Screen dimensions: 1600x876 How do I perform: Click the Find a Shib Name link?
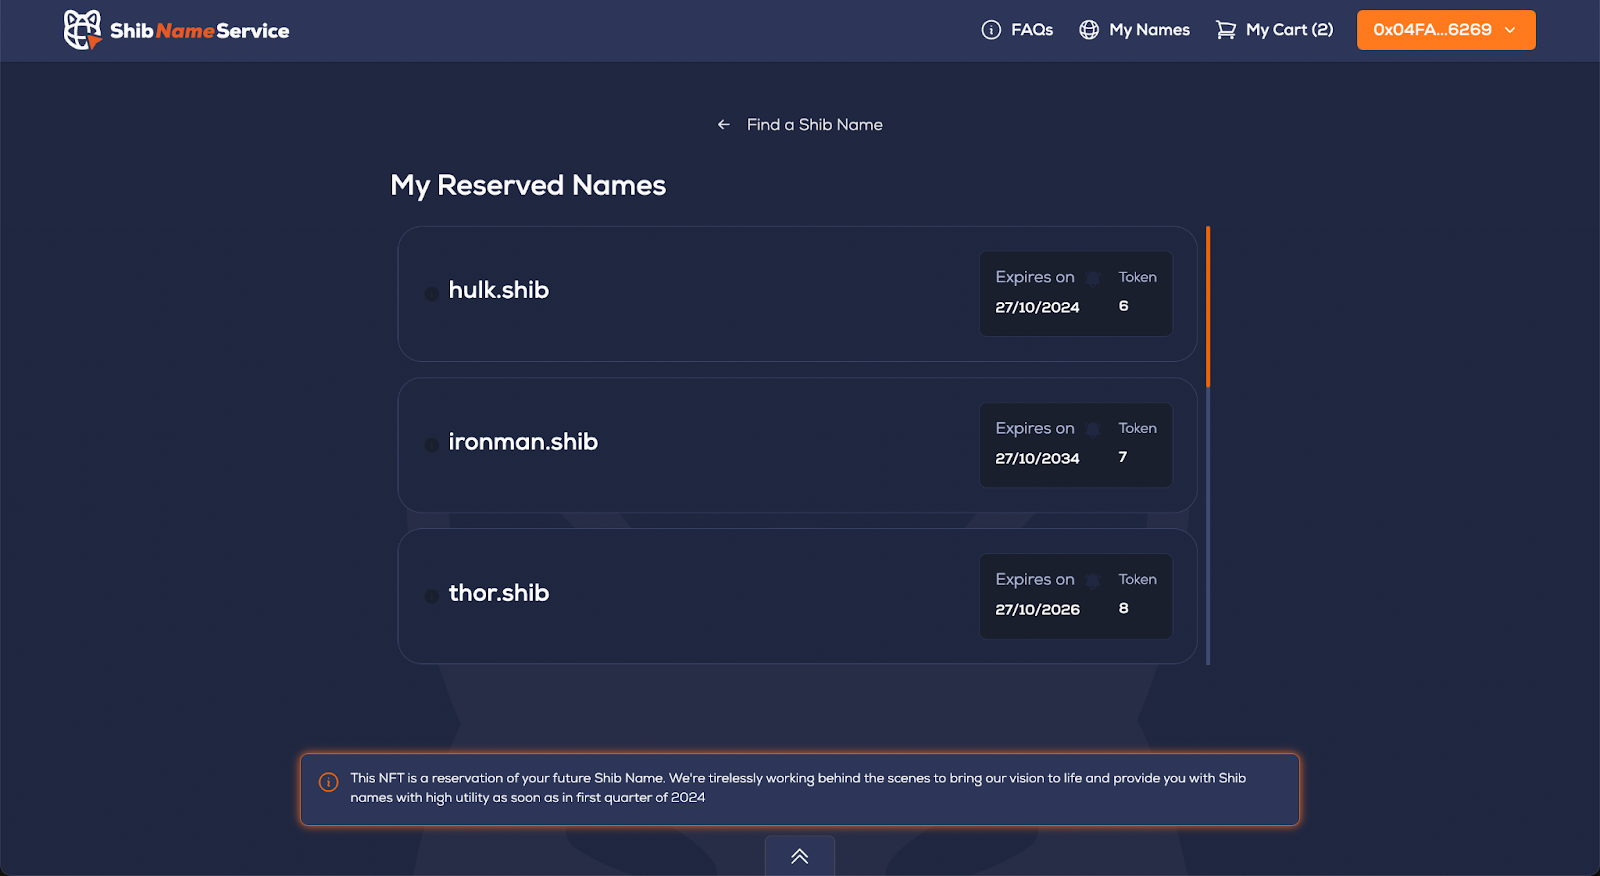click(x=815, y=125)
